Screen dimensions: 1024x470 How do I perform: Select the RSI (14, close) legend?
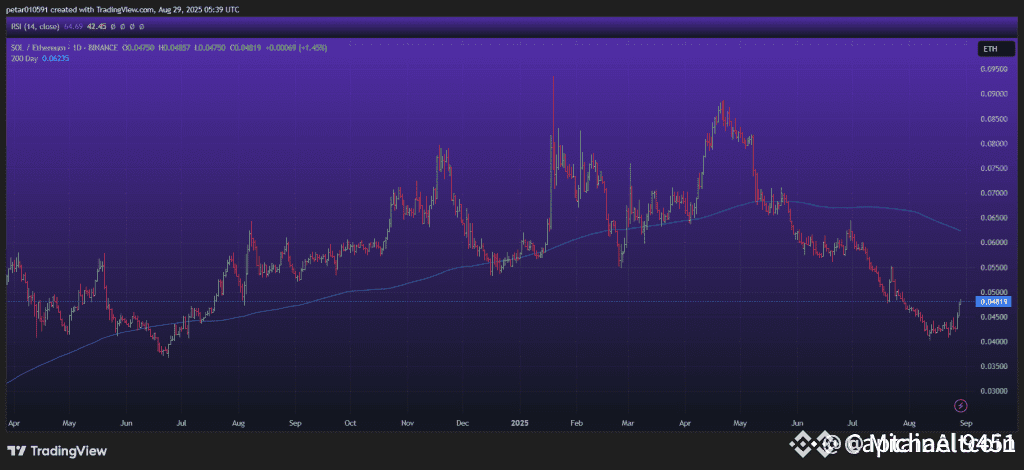33,27
